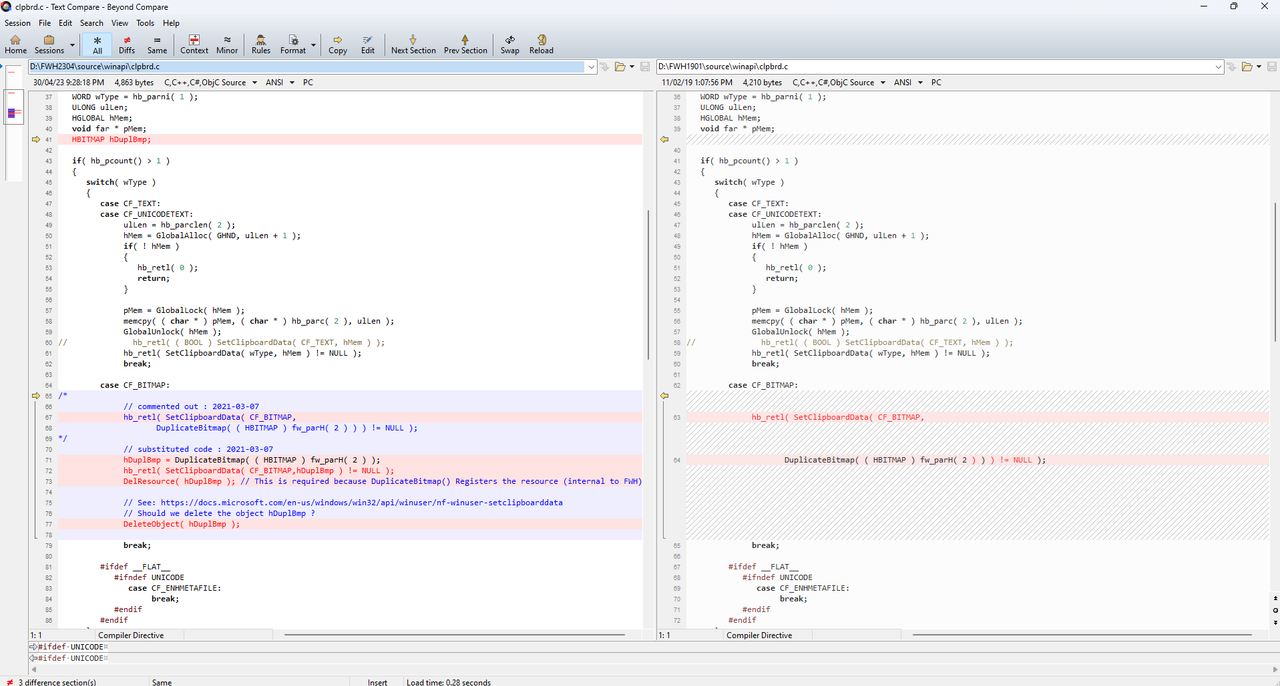Open the Help menu
The width and height of the screenshot is (1280, 686).
coord(171,22)
